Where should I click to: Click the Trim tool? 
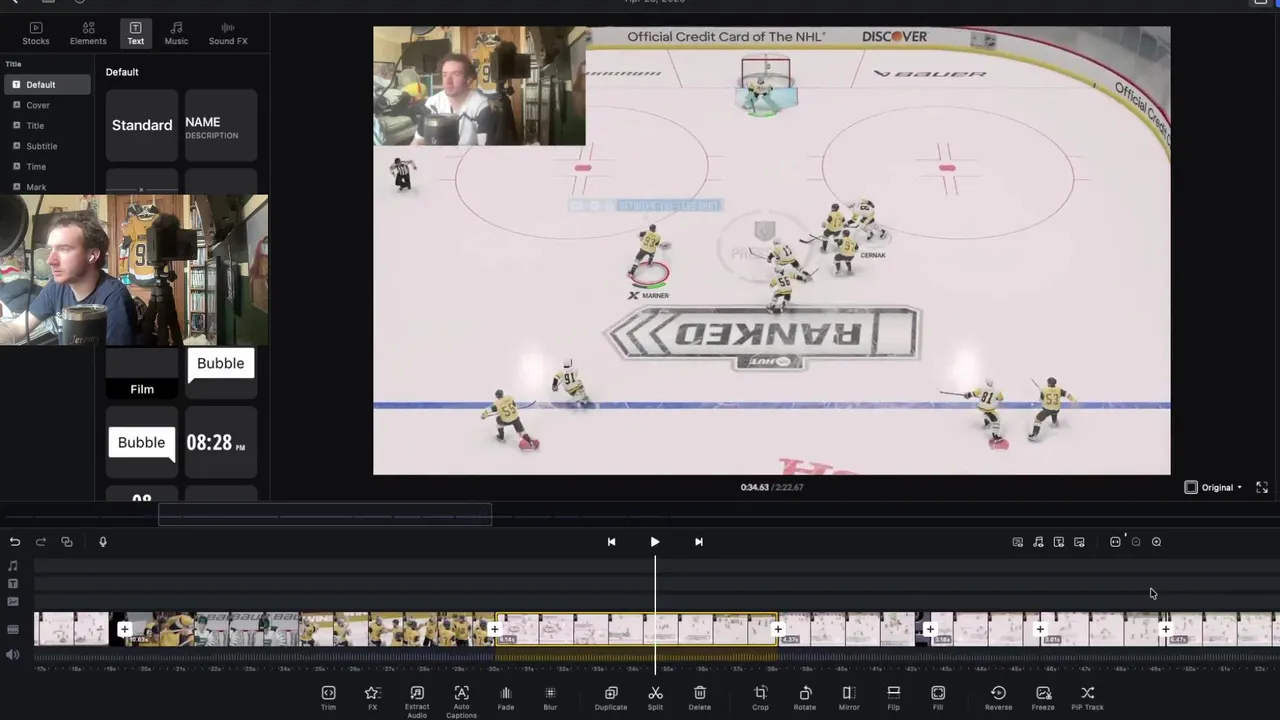pyautogui.click(x=328, y=698)
